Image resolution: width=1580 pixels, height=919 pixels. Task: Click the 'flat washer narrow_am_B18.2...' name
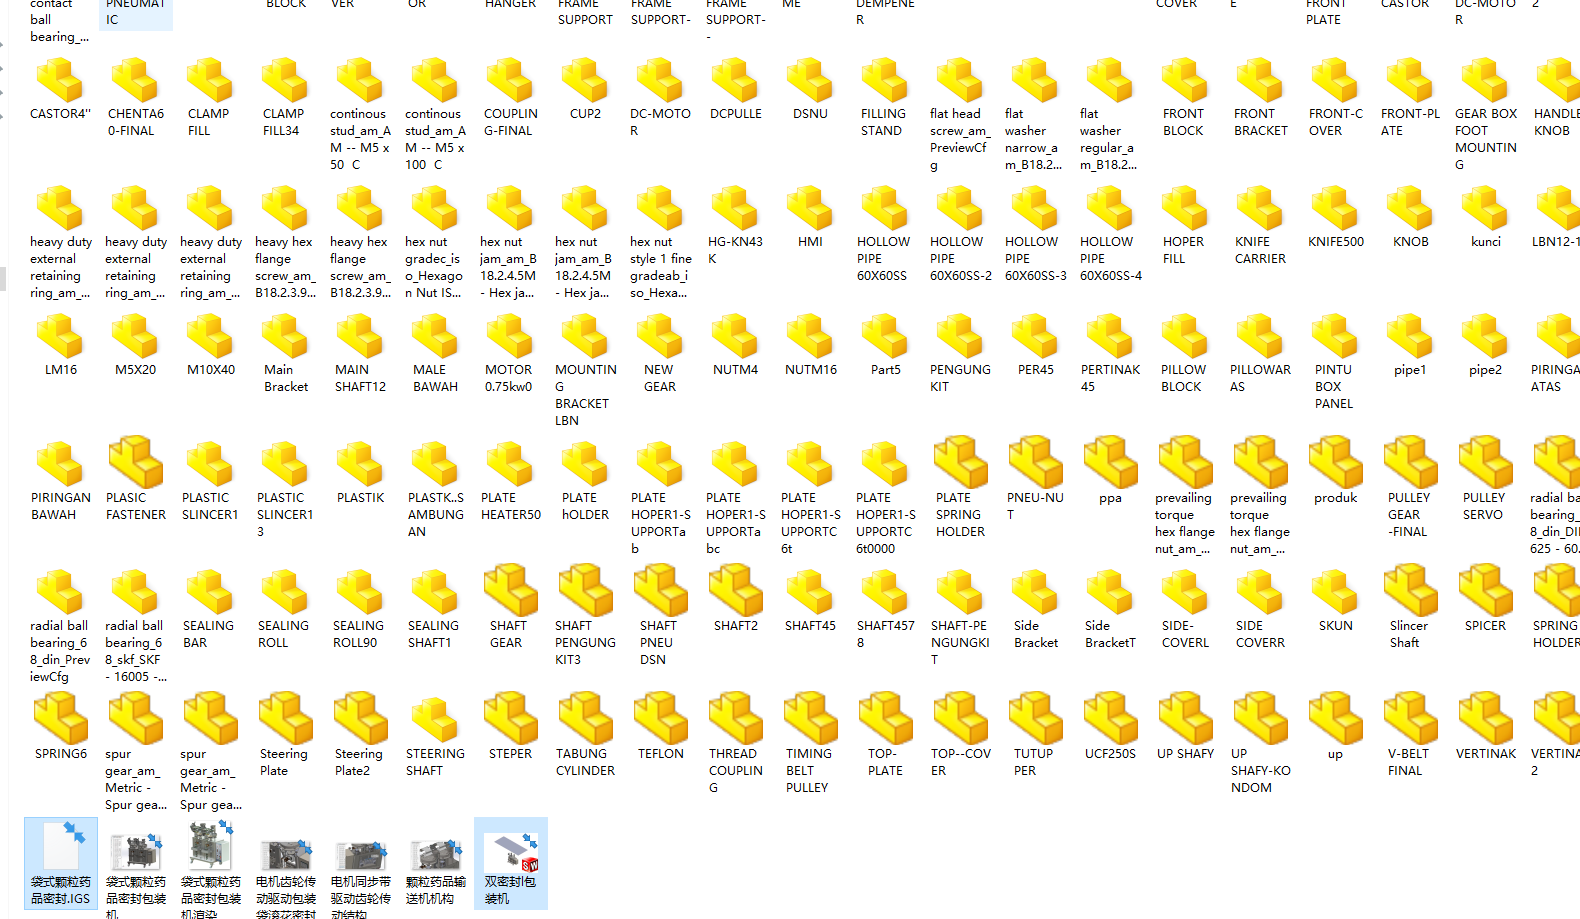tap(1033, 139)
